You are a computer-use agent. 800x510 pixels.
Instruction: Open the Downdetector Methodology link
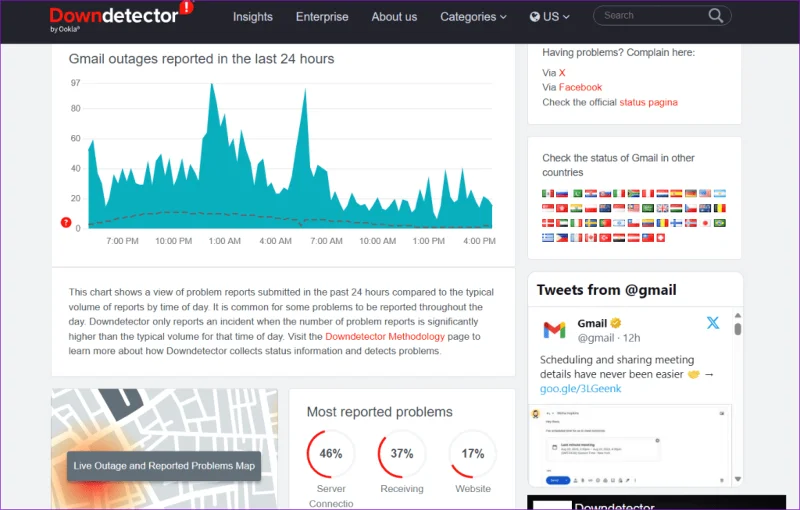point(385,337)
